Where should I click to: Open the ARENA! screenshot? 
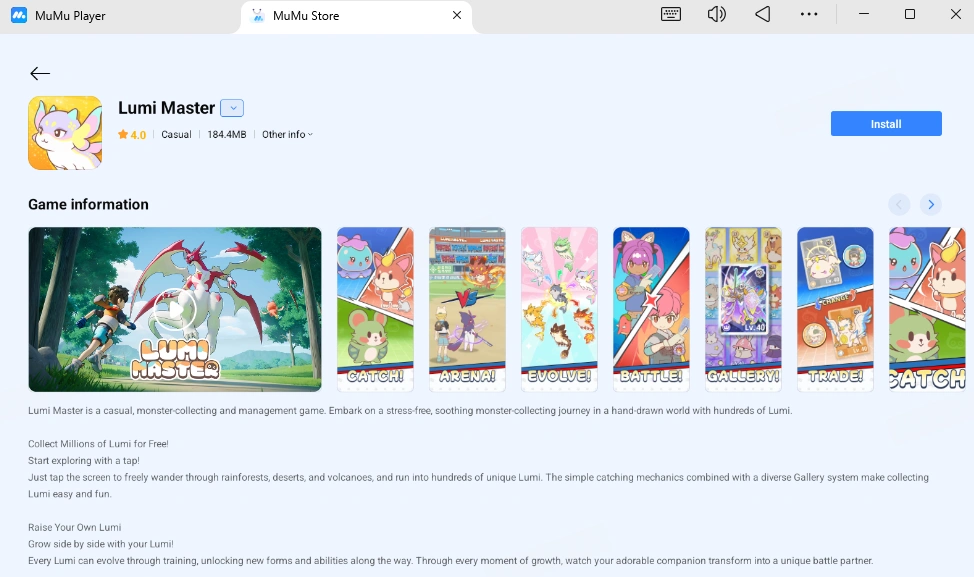[x=467, y=309]
